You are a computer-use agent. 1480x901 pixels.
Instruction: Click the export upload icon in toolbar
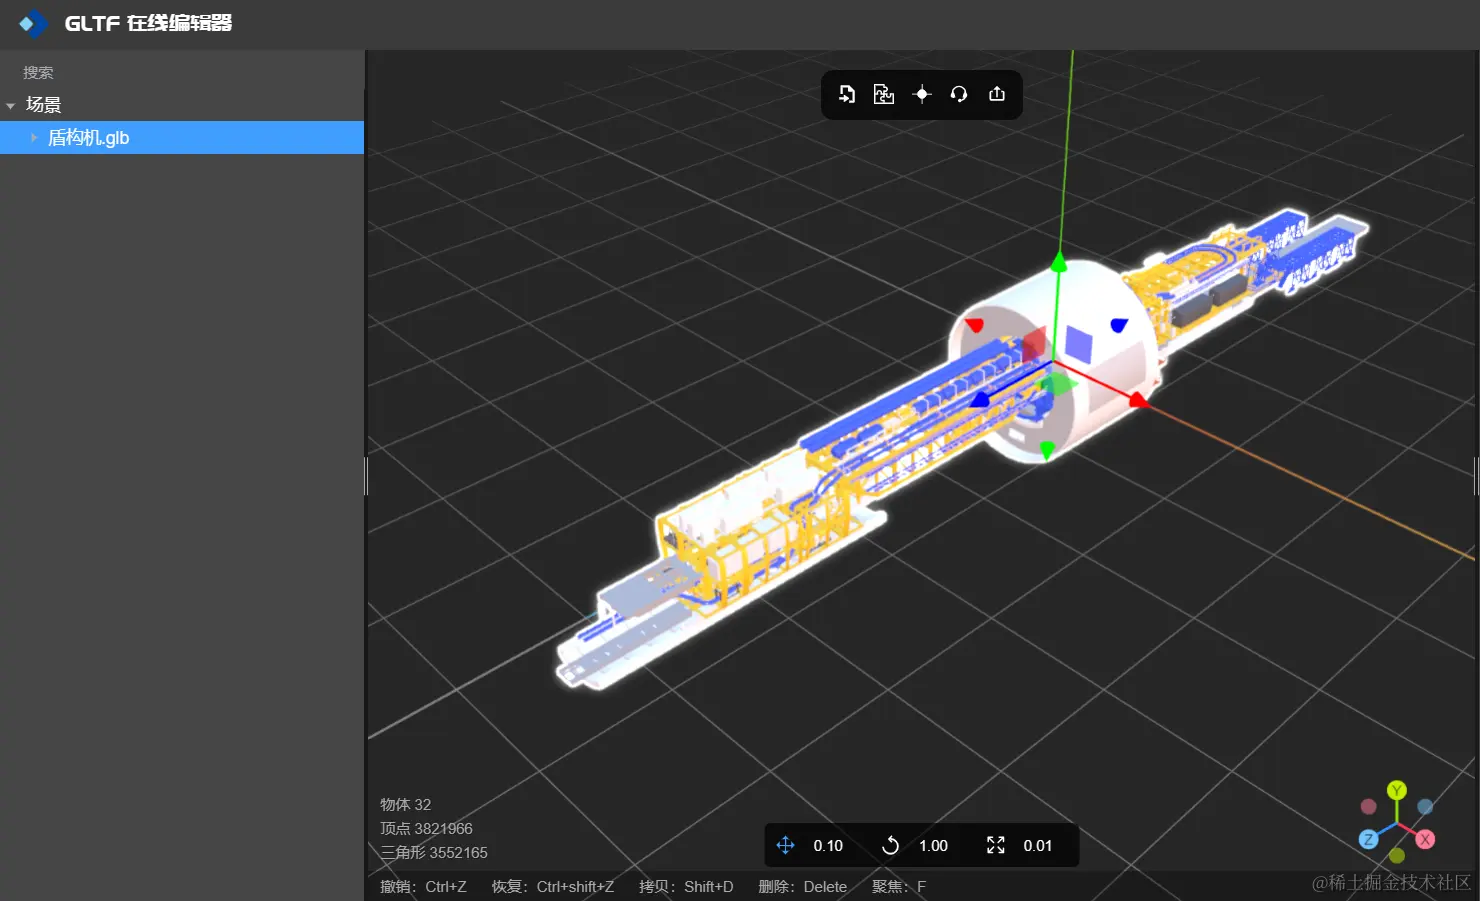(x=997, y=94)
